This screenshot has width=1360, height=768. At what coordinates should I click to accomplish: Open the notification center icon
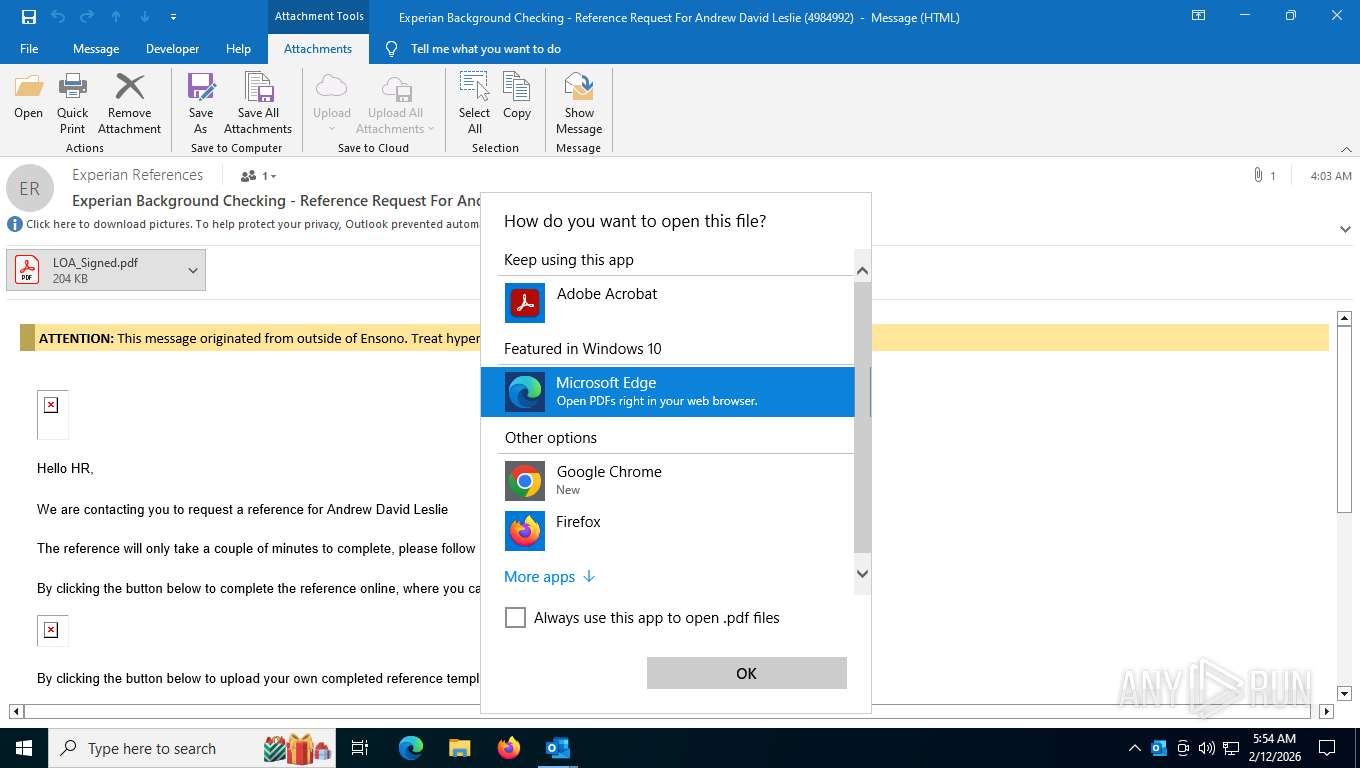[1327, 747]
